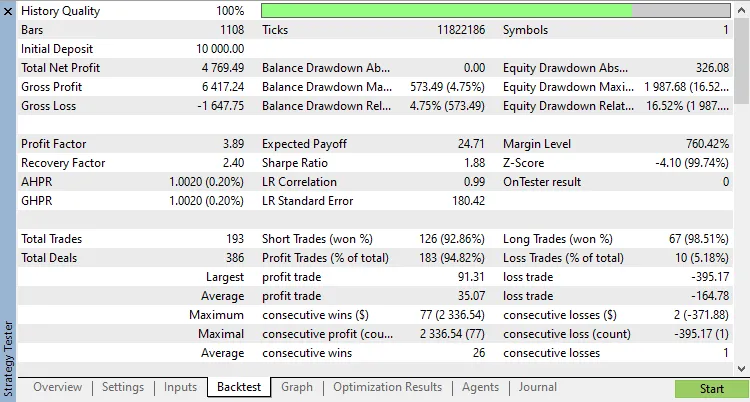Go to the Agents tab
750x402 pixels.
coord(480,387)
